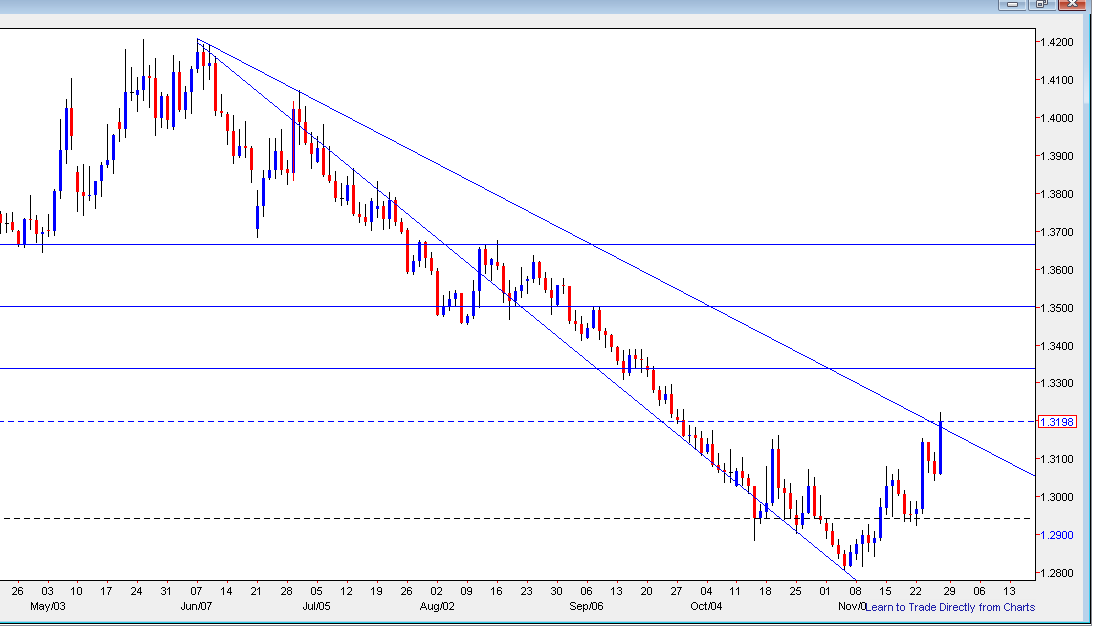This screenshot has height=627, width=1094.
Task: Click the Sep/06 month label
Action: point(586,606)
